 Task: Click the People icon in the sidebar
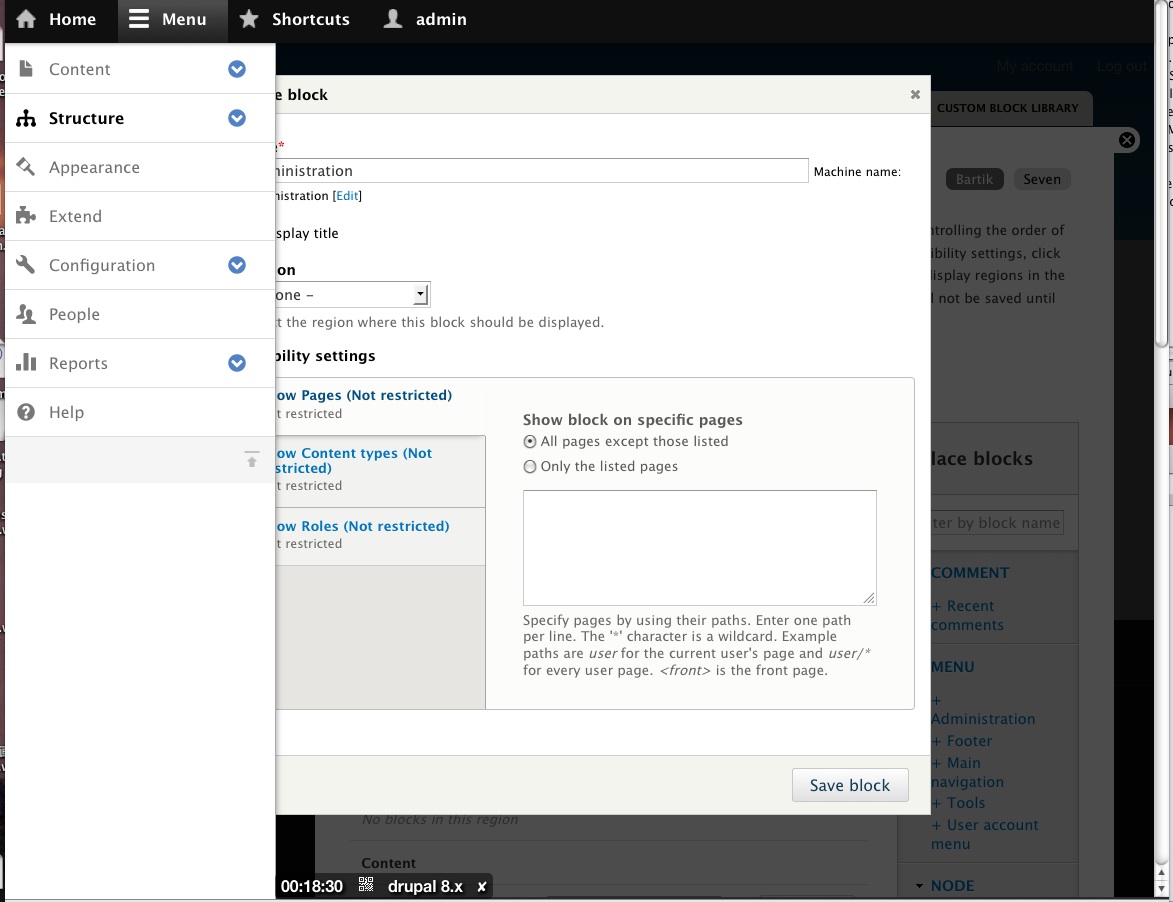26,314
